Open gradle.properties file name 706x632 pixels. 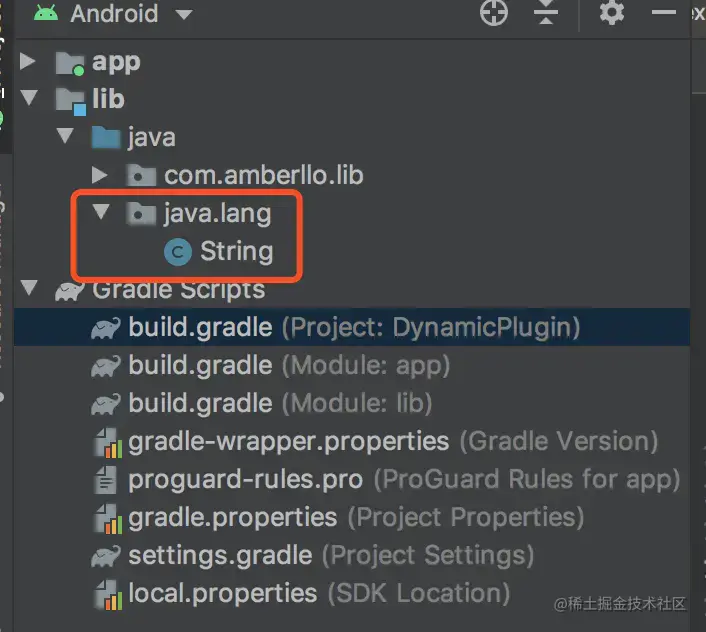pyautogui.click(x=232, y=518)
